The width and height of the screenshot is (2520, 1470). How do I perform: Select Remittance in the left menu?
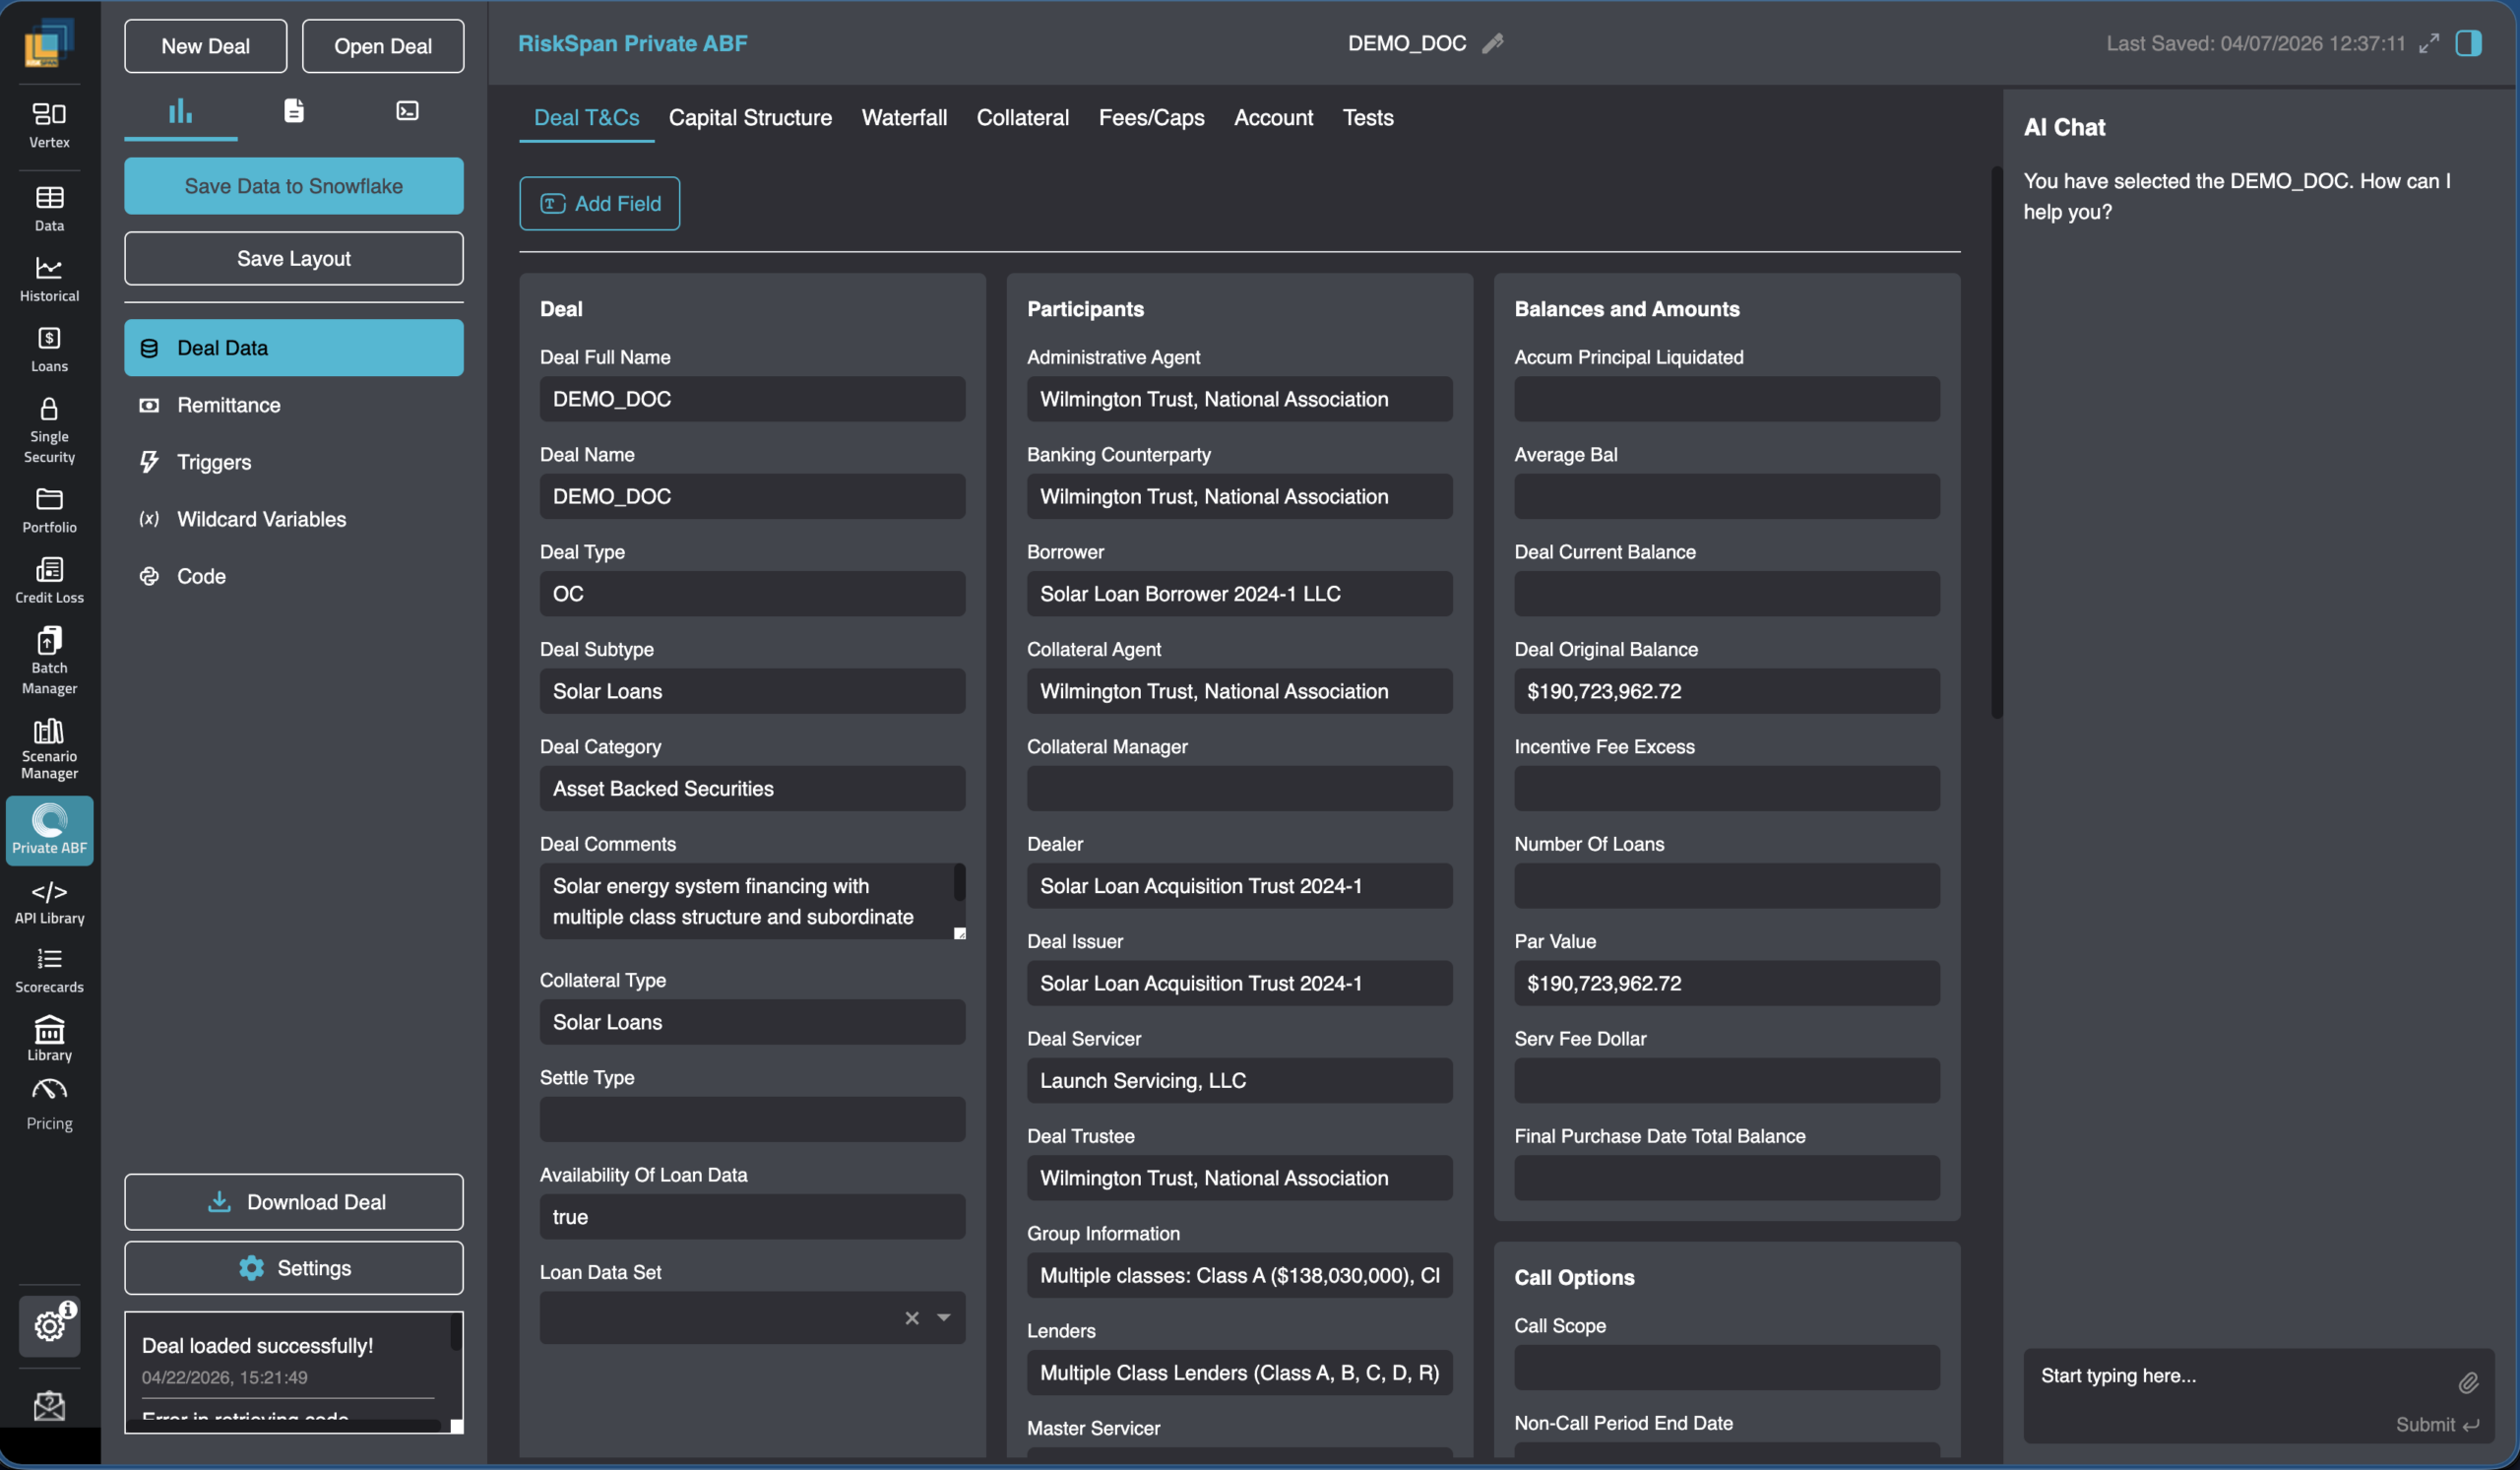coord(293,405)
